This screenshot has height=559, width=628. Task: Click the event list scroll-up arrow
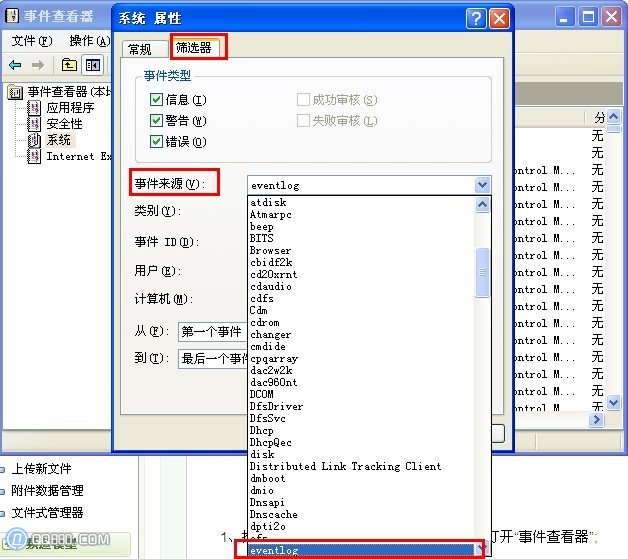click(x=614, y=117)
